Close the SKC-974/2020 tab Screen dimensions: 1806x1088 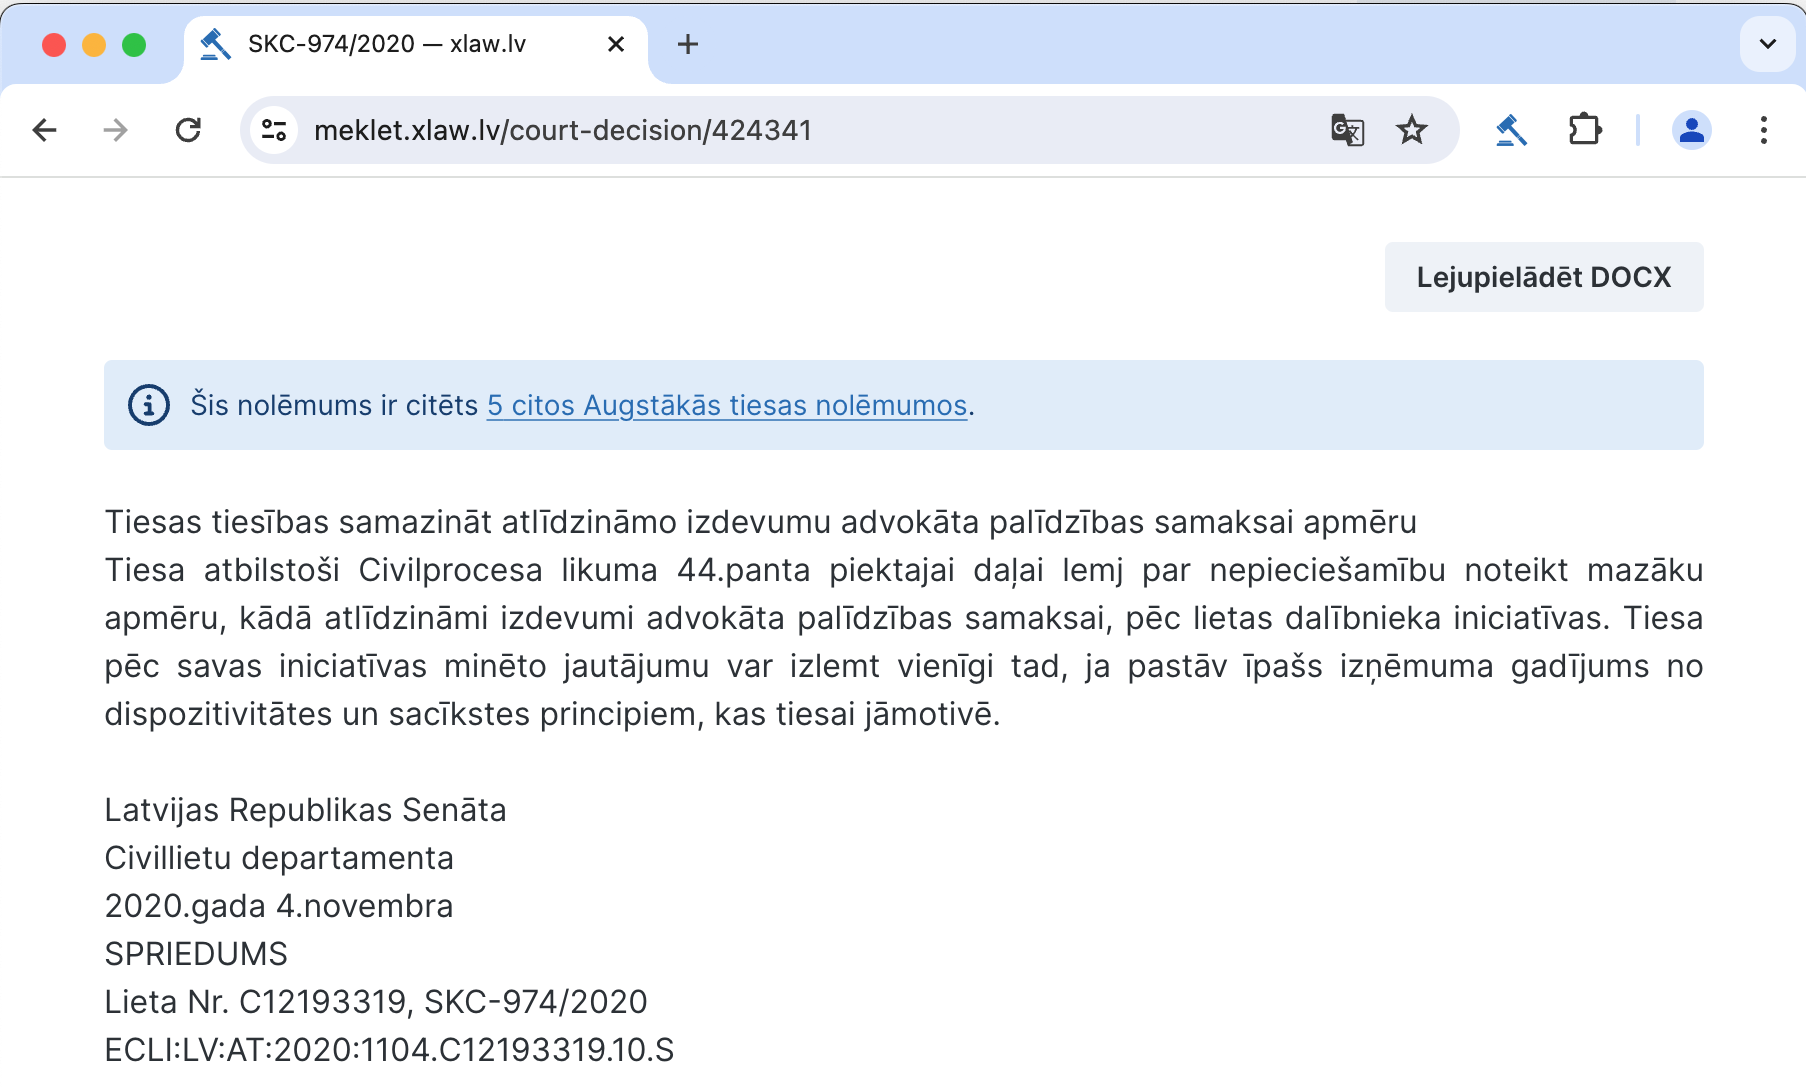616,44
